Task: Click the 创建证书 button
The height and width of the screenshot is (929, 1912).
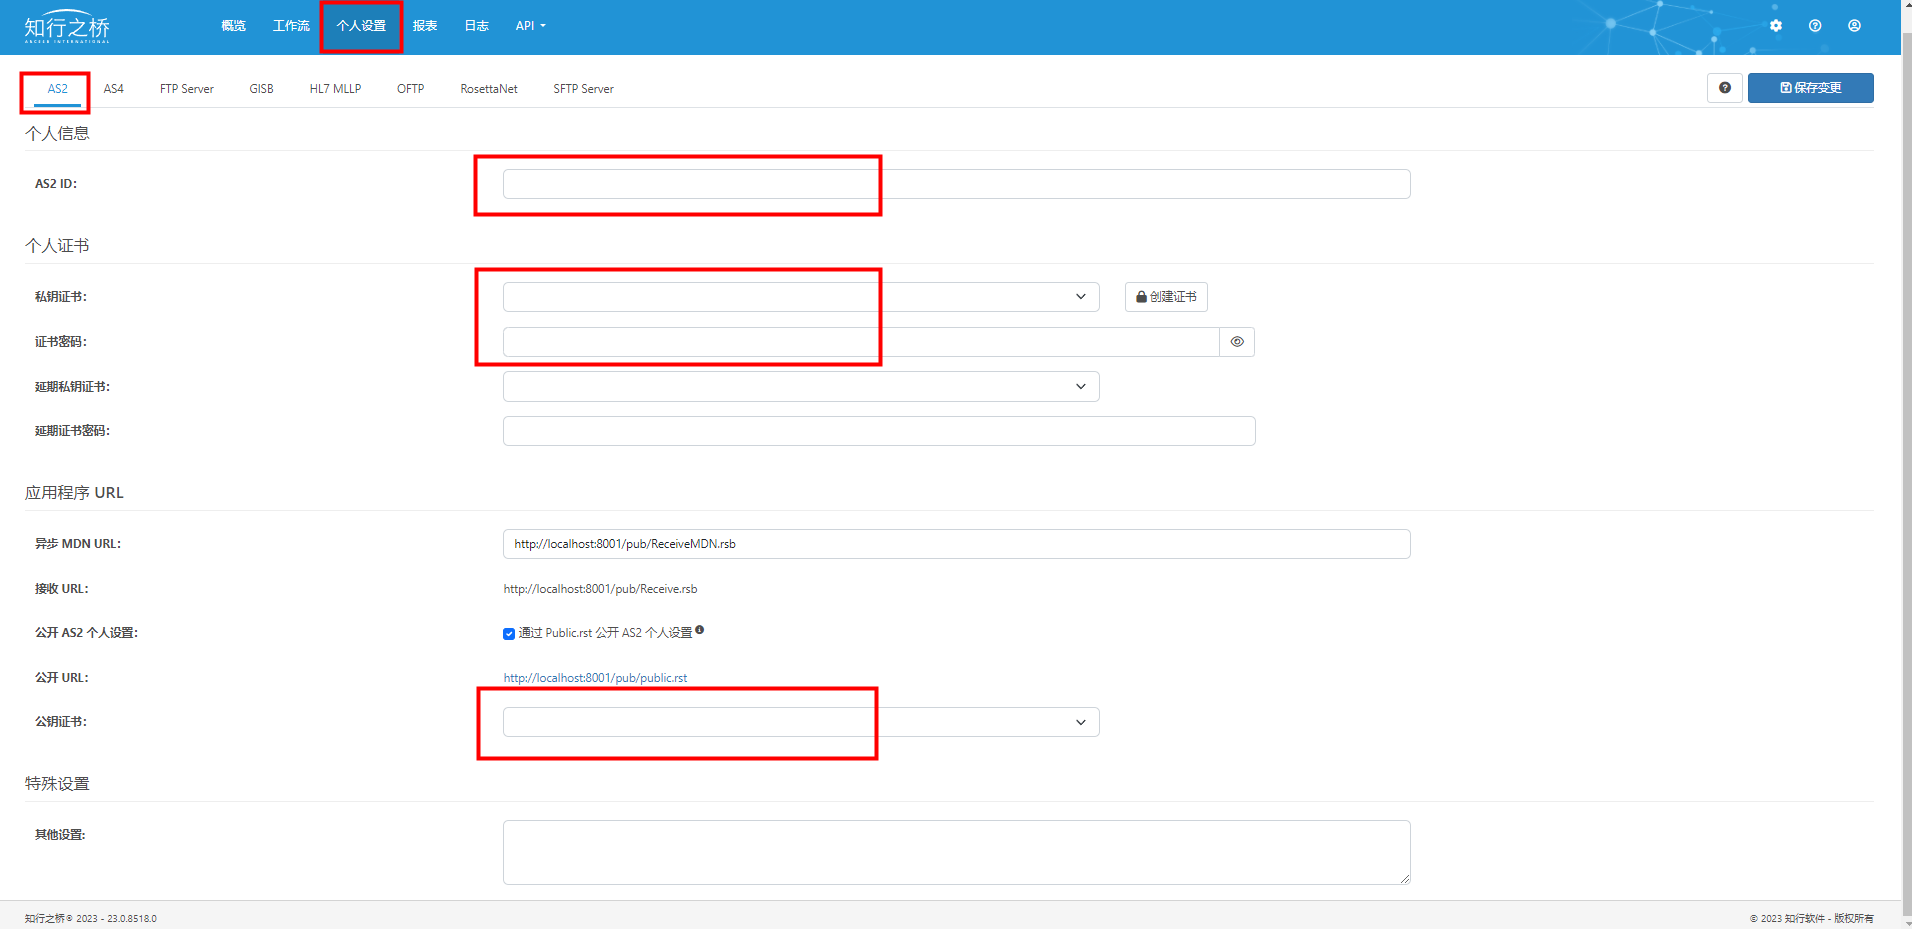Action: click(x=1166, y=297)
